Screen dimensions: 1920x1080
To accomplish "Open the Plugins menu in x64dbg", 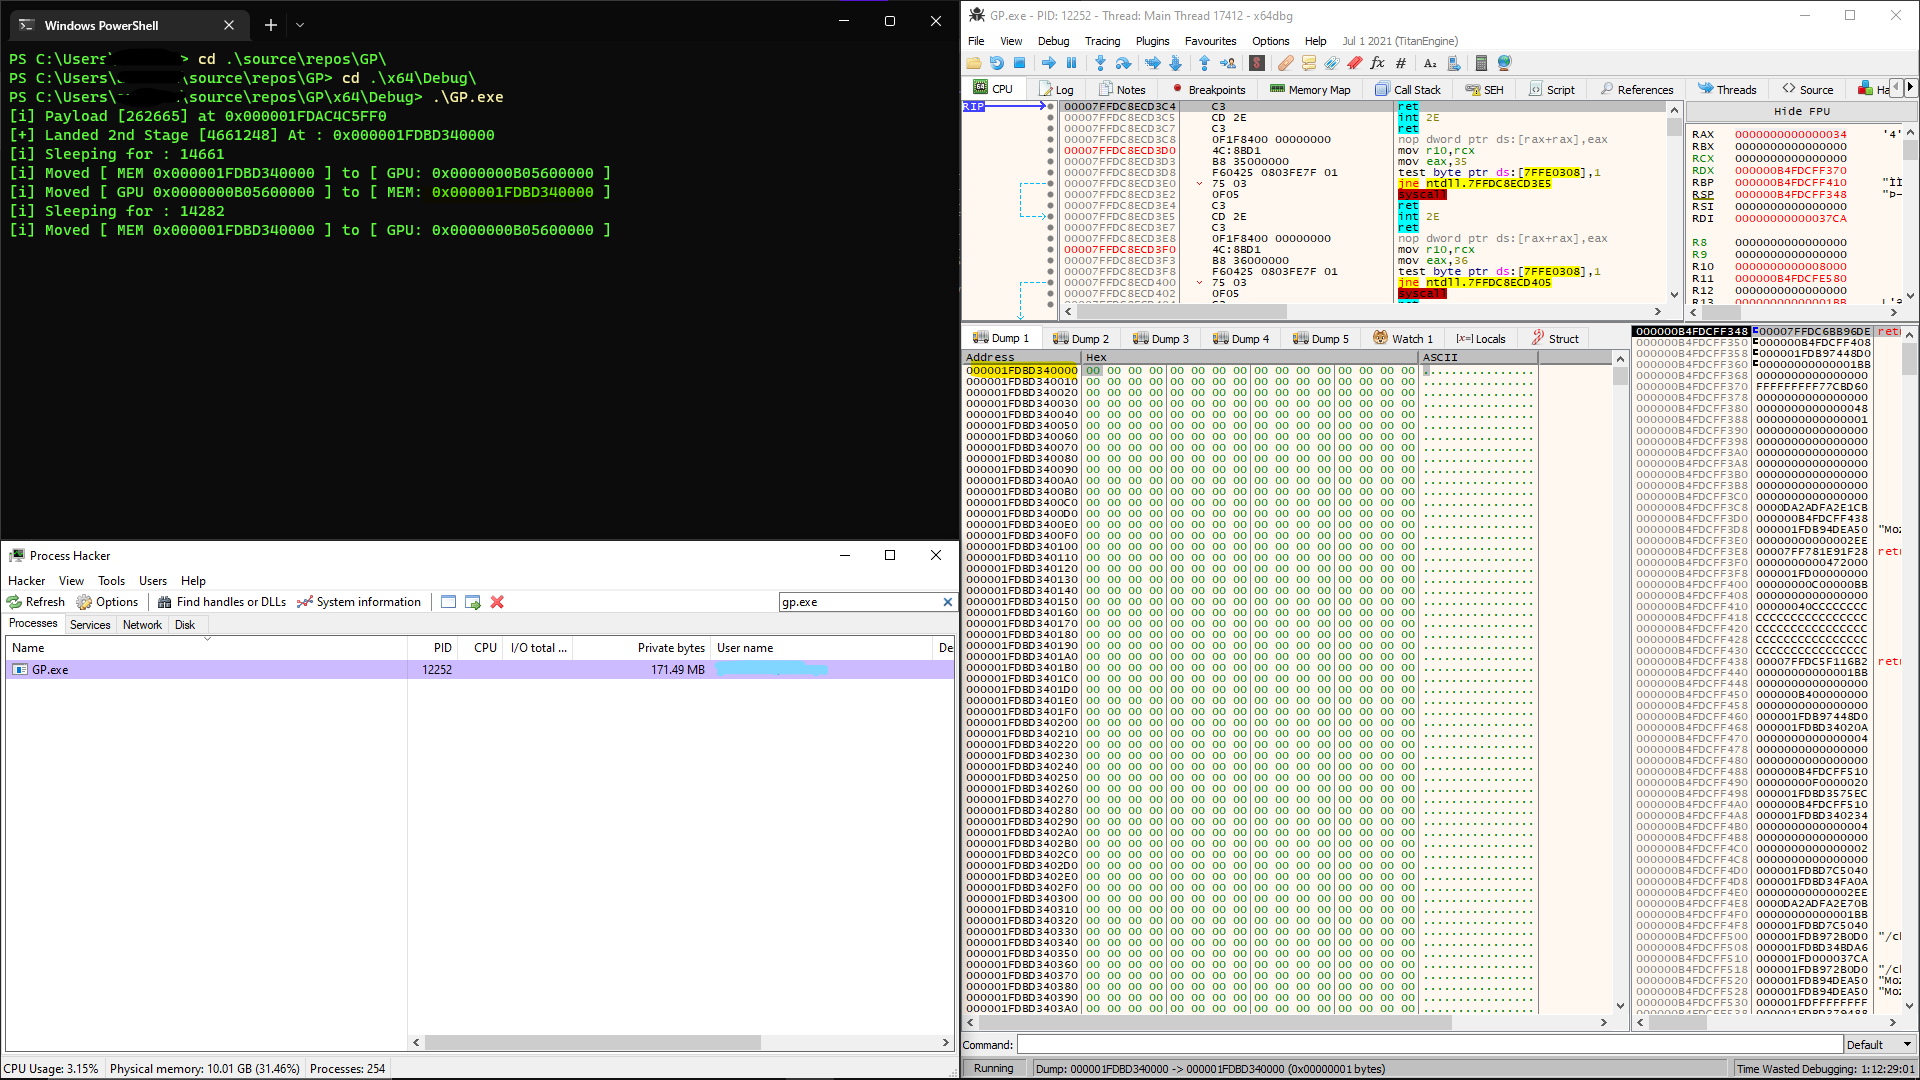I will tap(1152, 41).
